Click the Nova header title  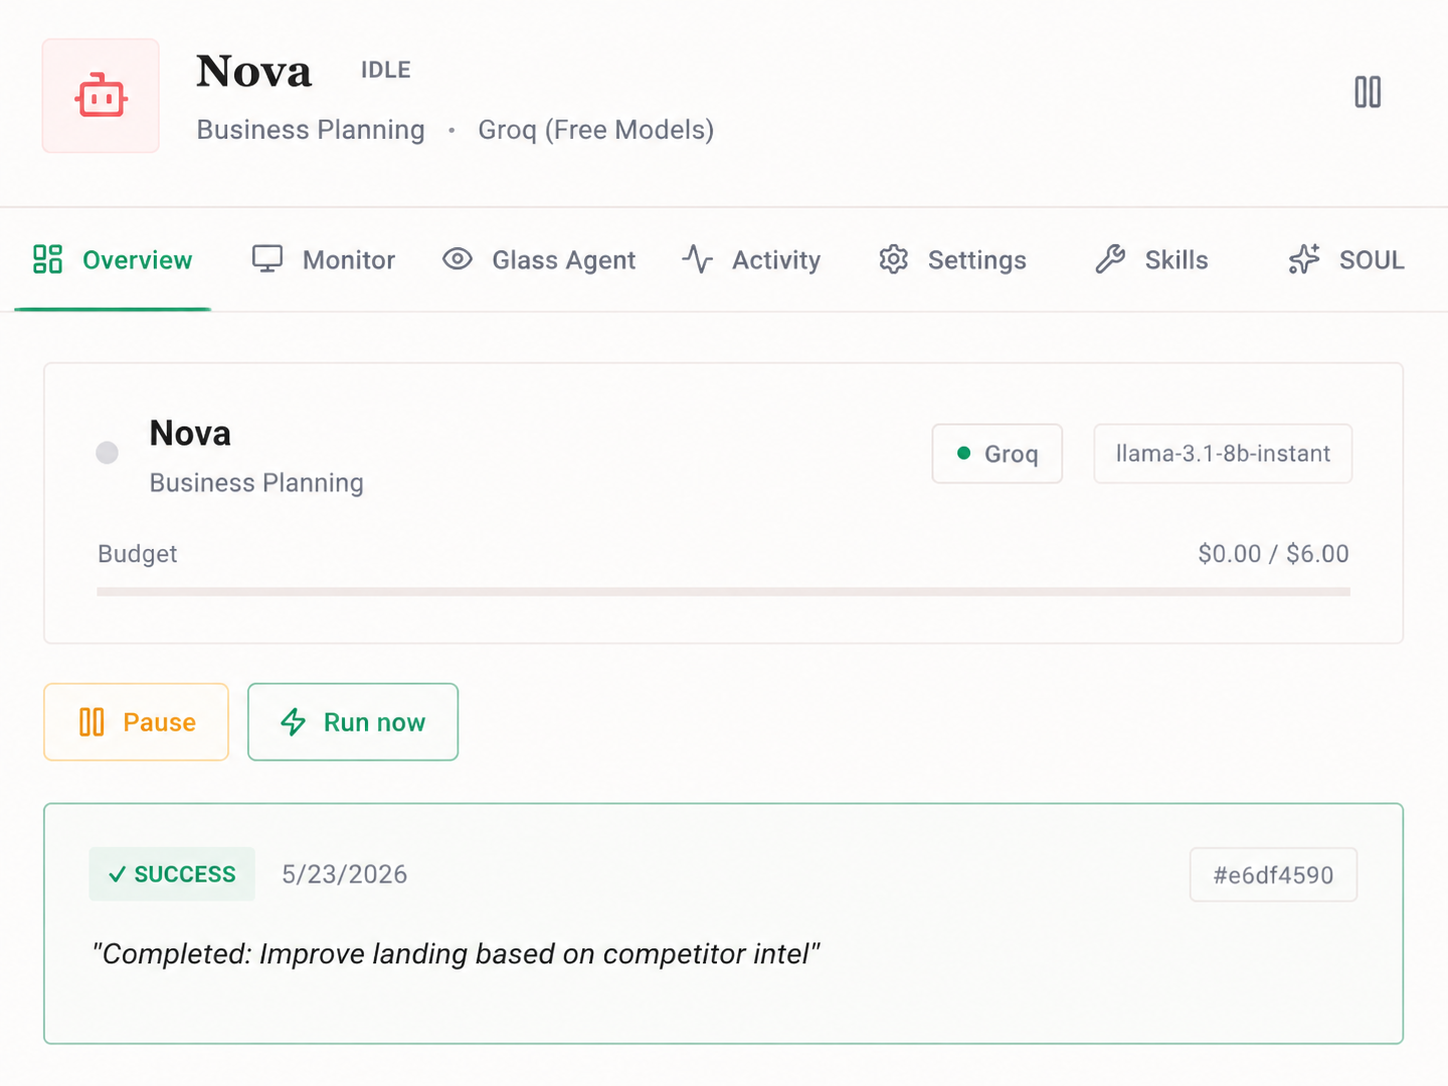[x=254, y=71]
